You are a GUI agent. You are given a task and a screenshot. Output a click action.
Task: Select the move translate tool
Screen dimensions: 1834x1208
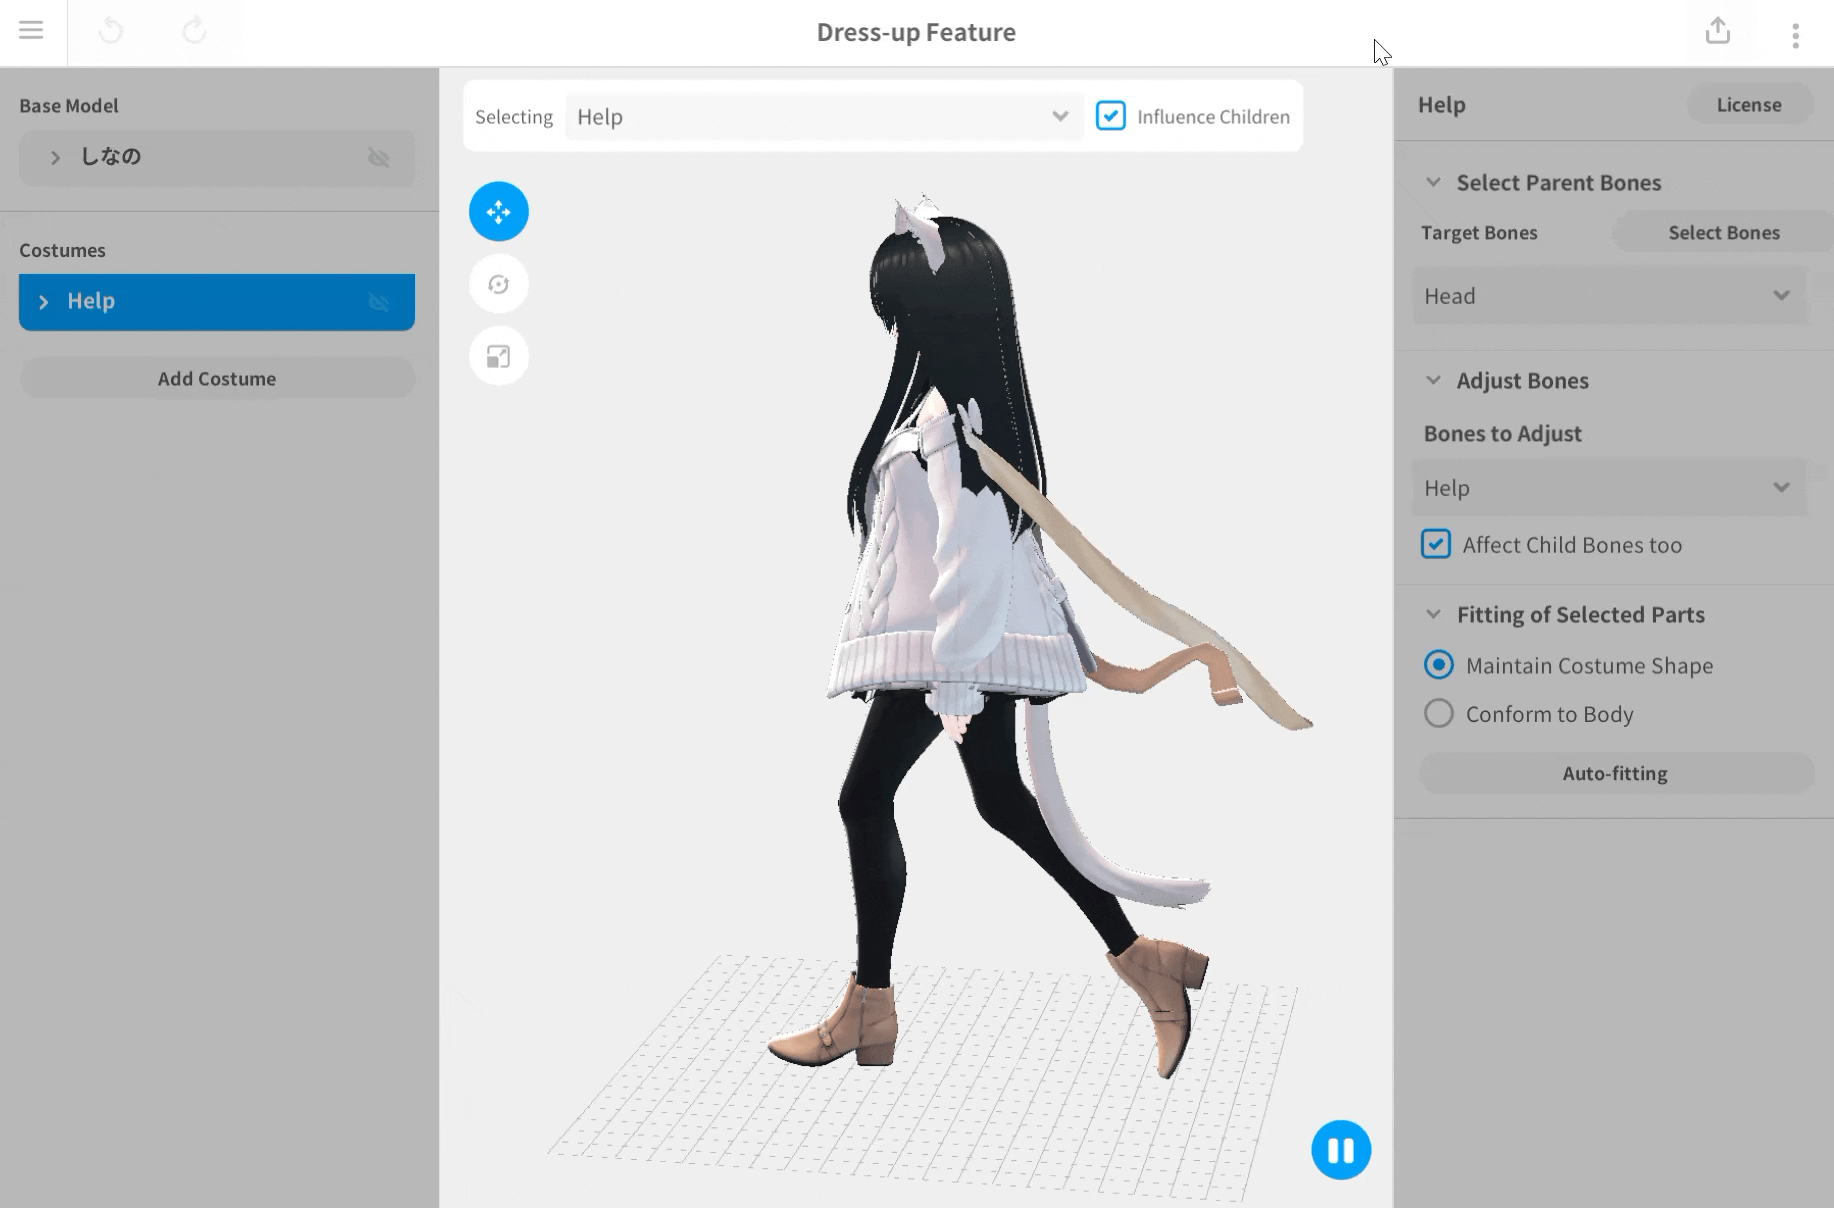499,212
